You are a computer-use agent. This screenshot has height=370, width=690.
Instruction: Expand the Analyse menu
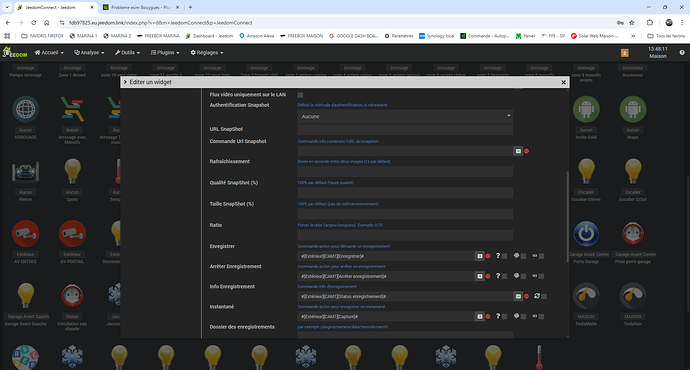[89, 52]
